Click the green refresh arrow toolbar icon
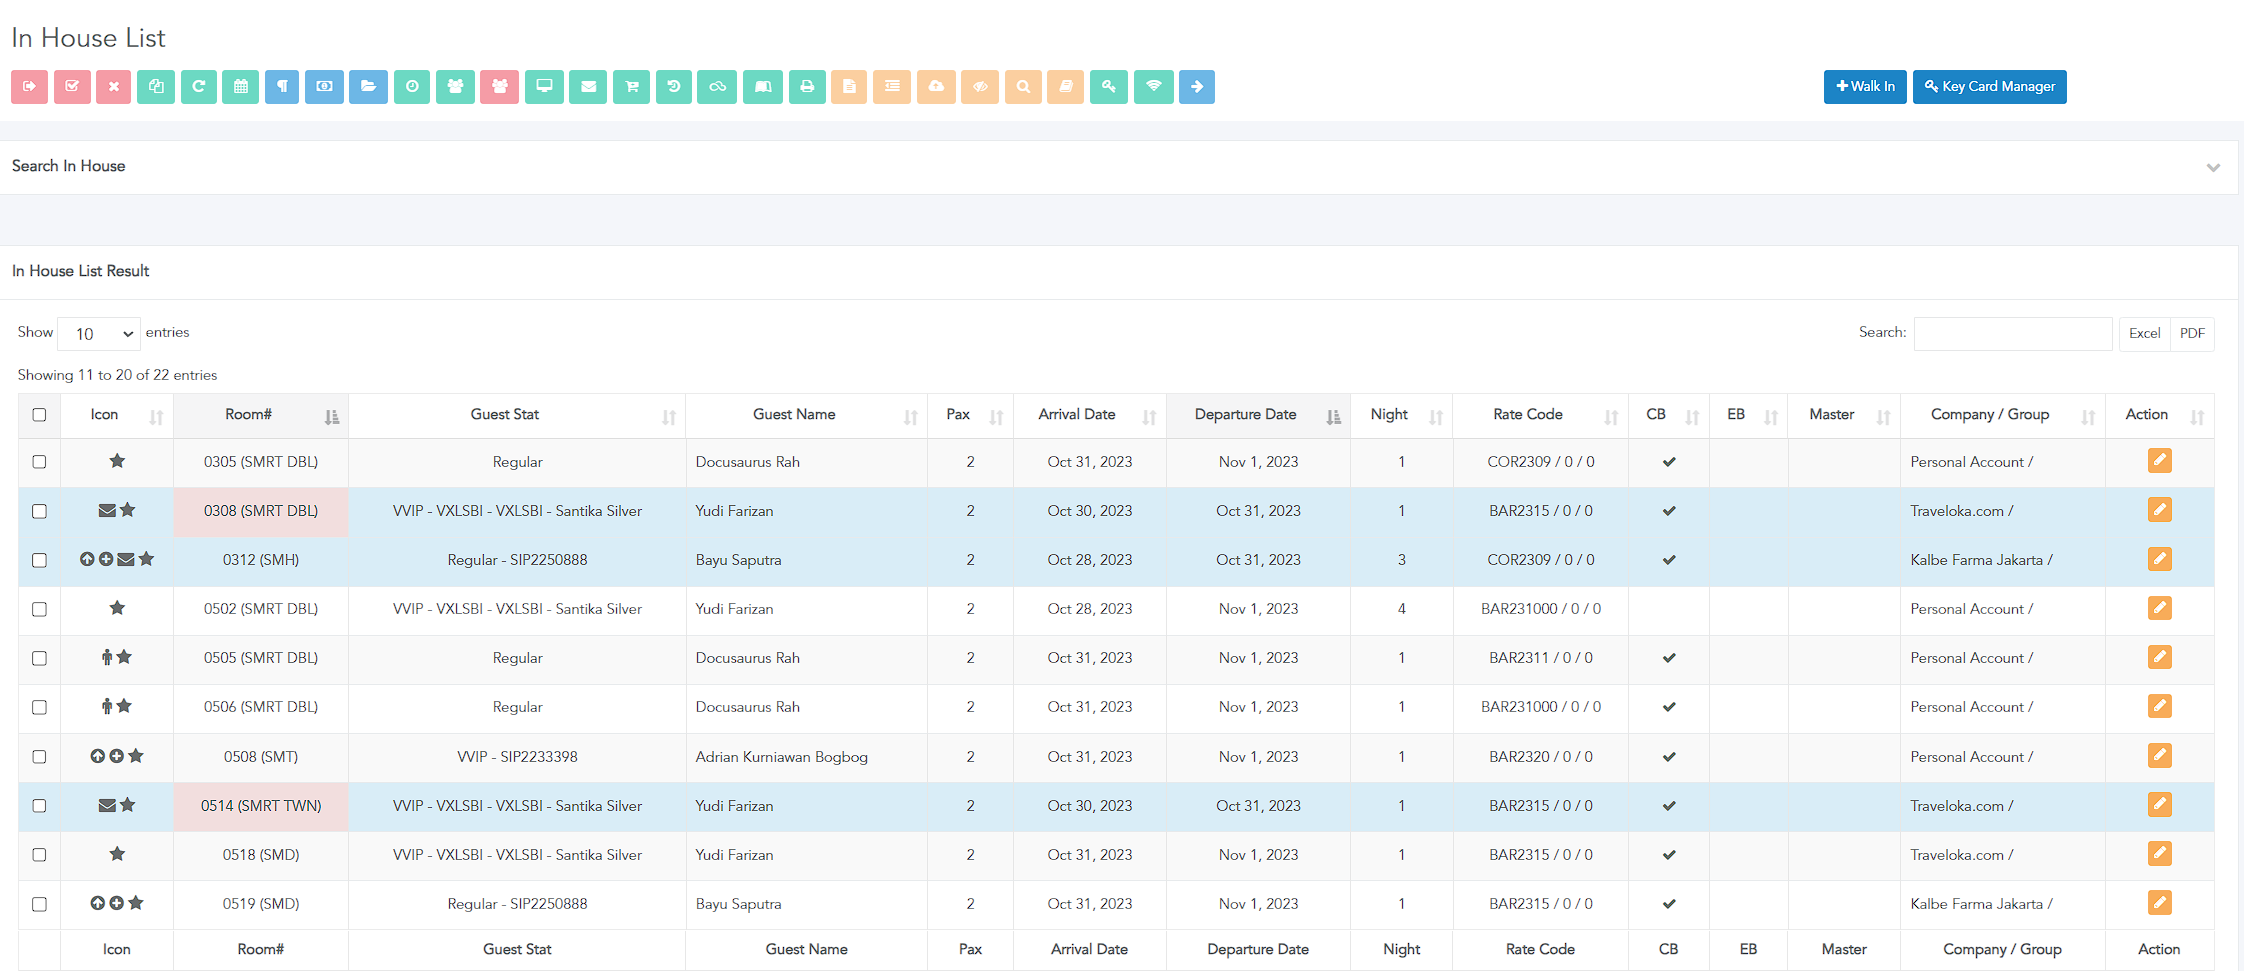 click(199, 87)
